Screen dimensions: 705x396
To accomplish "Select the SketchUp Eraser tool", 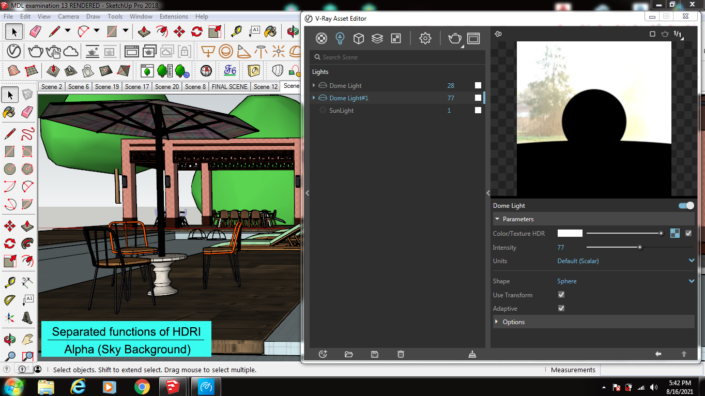I will [x=35, y=31].
